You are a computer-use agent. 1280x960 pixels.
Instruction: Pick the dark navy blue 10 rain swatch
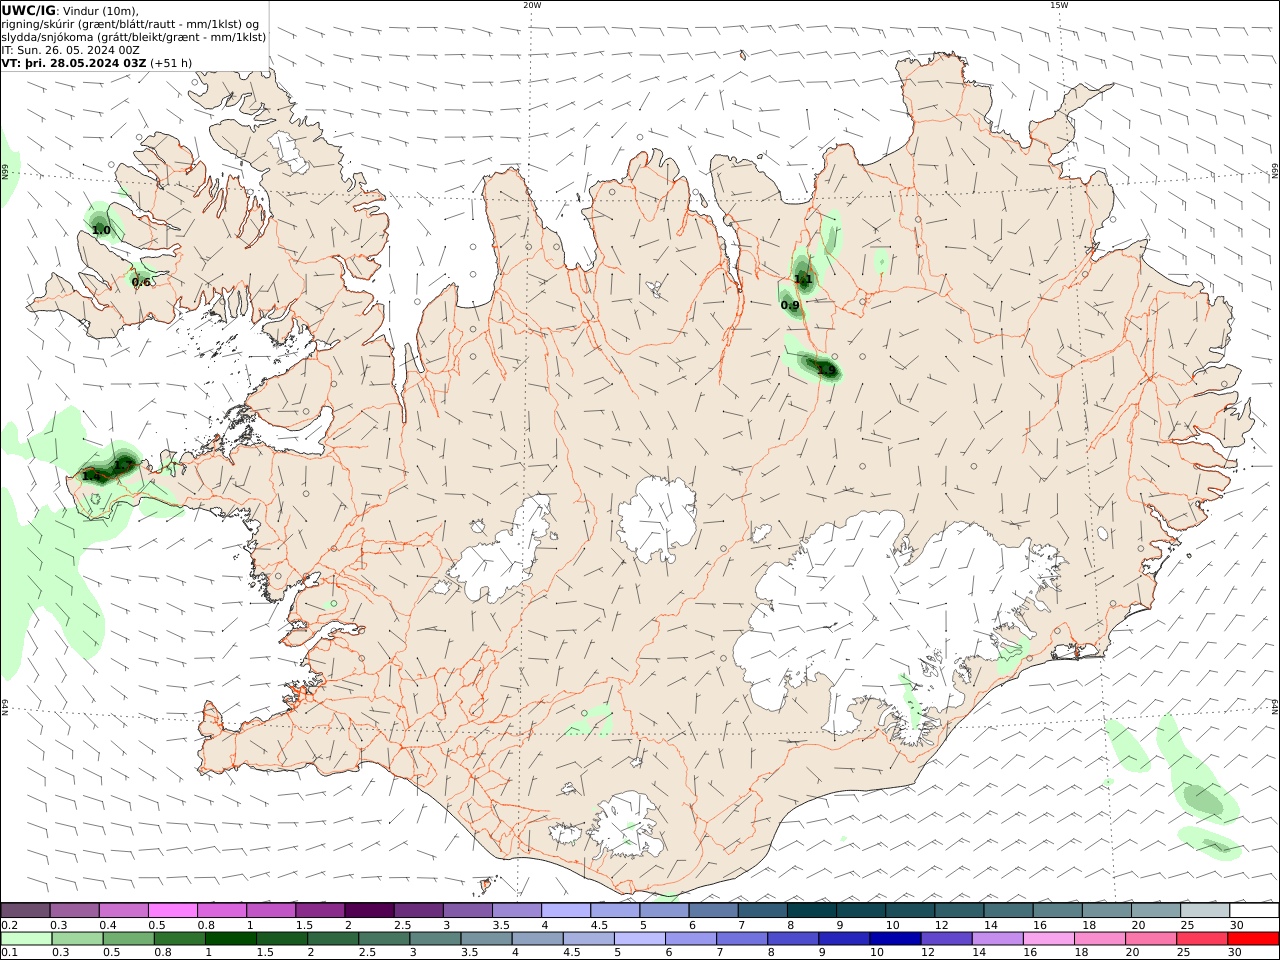click(894, 939)
